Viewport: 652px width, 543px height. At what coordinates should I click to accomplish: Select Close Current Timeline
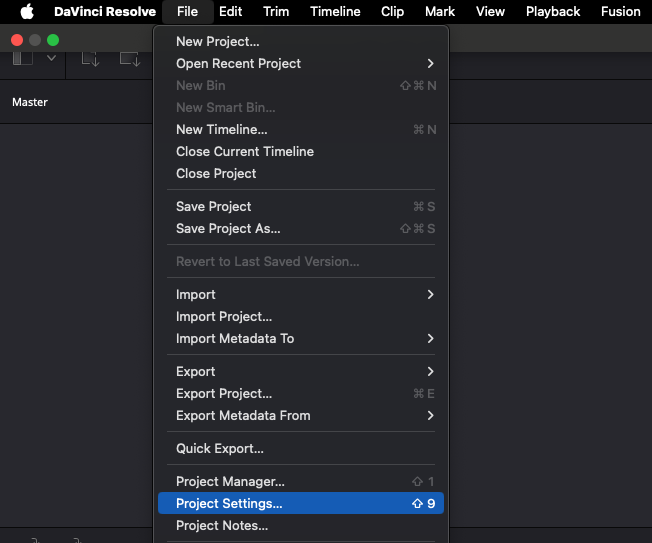(245, 151)
